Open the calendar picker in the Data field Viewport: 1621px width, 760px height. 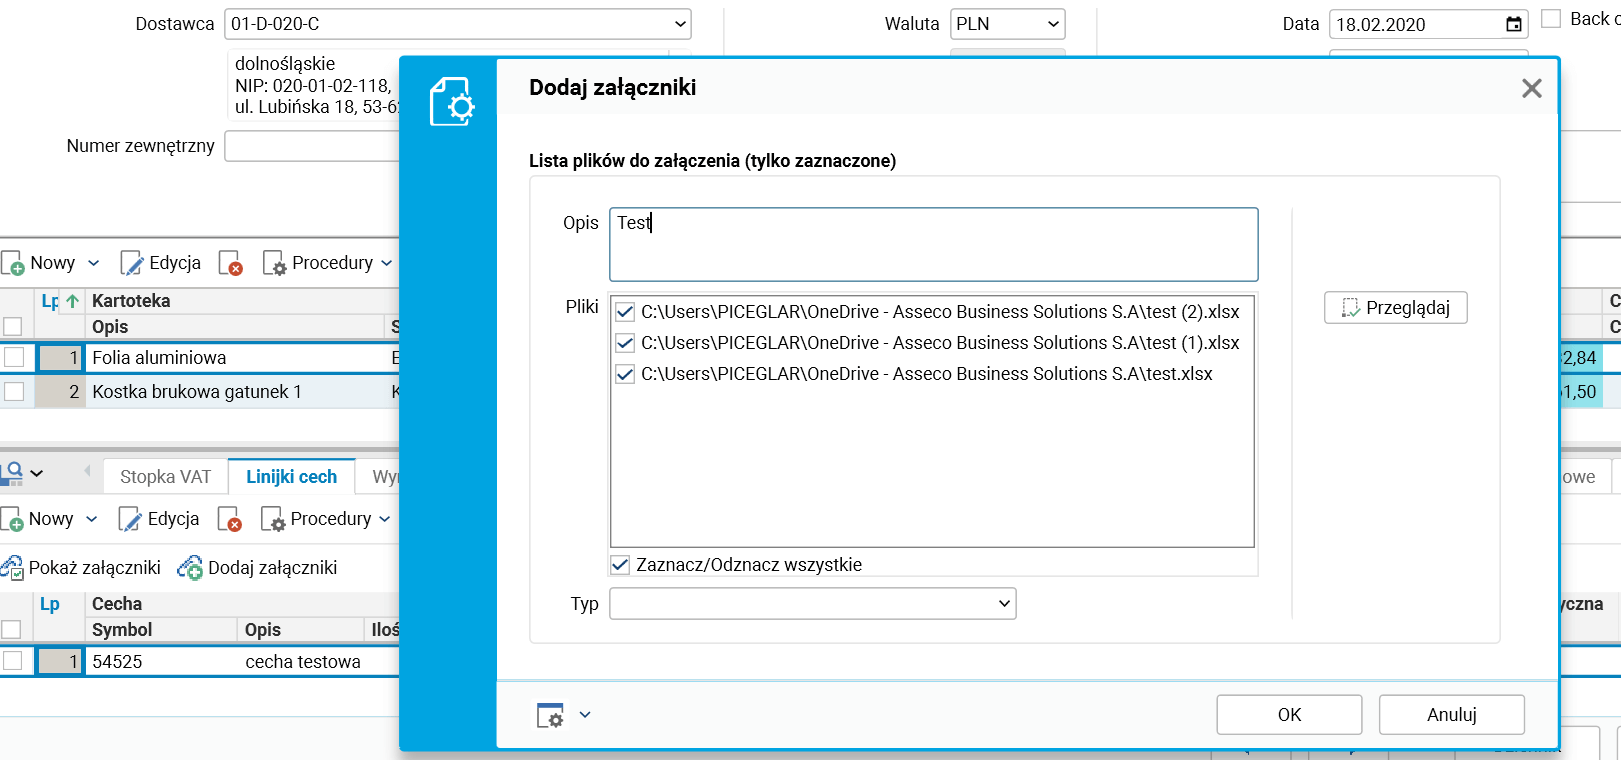click(1514, 24)
